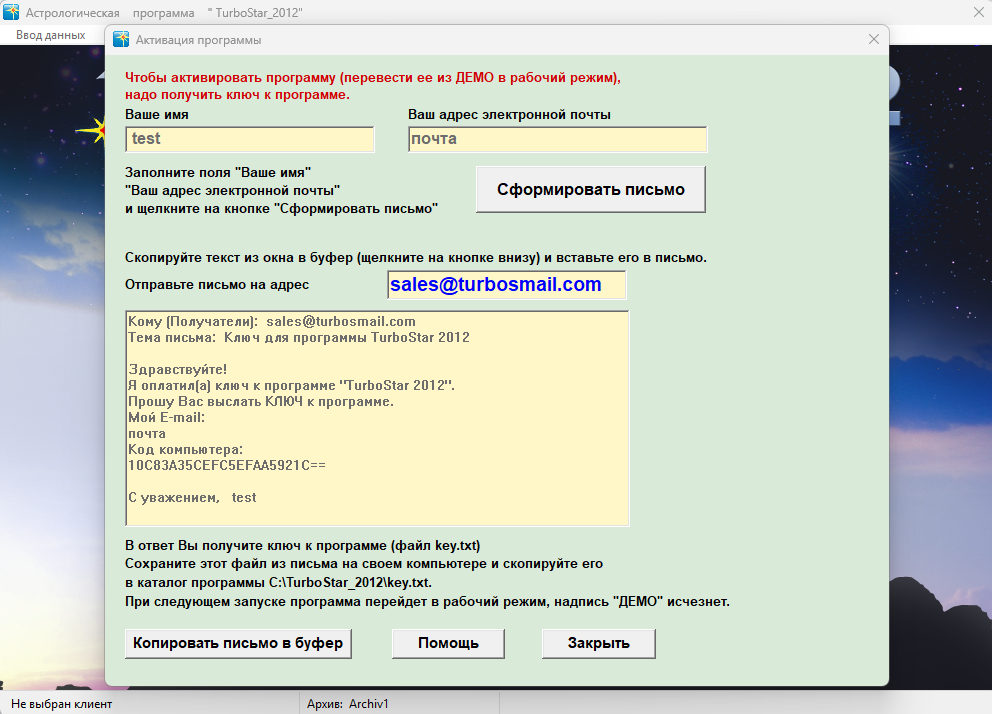Click Копировать письмо в буфер button
992x714 pixels.
(239, 644)
